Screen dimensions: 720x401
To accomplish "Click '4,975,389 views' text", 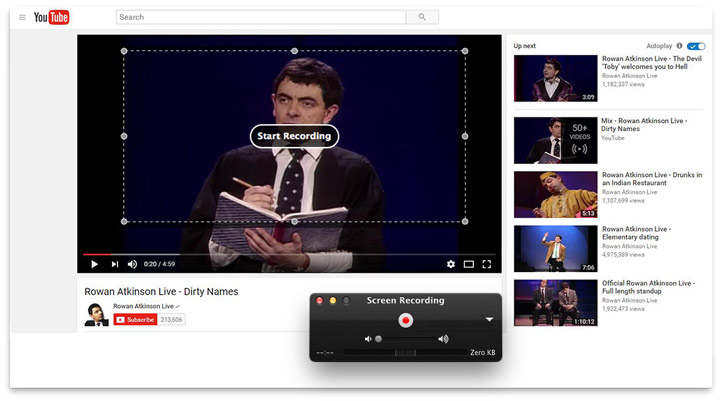I will click(623, 254).
